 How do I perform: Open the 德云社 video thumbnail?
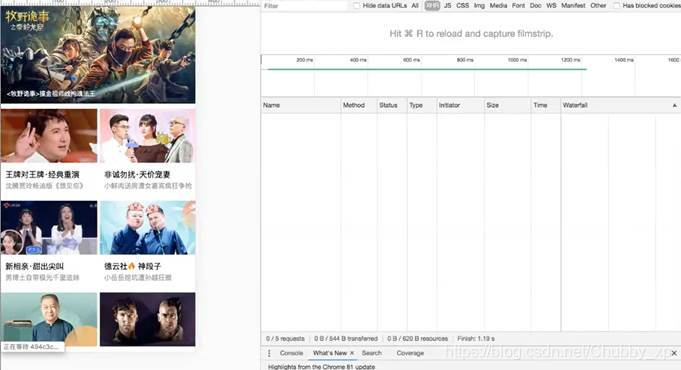[x=148, y=228]
